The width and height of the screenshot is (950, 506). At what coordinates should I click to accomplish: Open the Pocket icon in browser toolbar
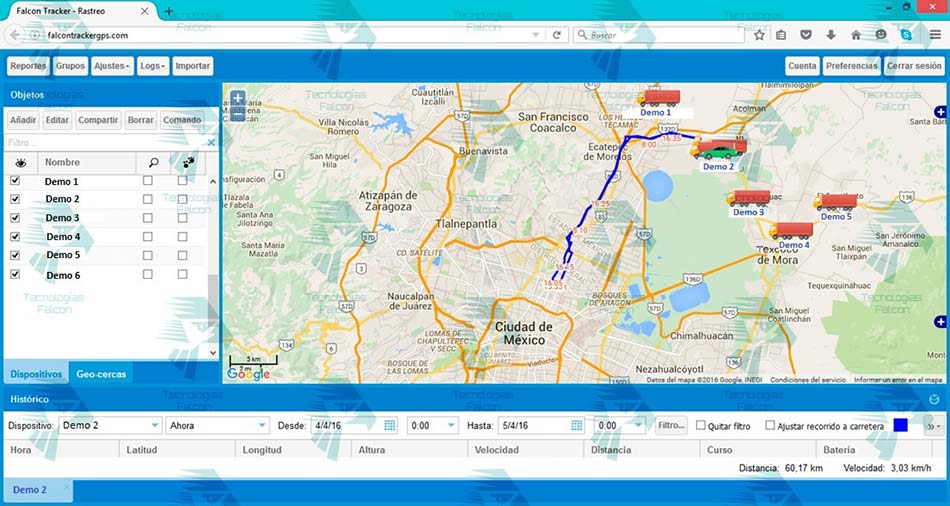(806, 35)
